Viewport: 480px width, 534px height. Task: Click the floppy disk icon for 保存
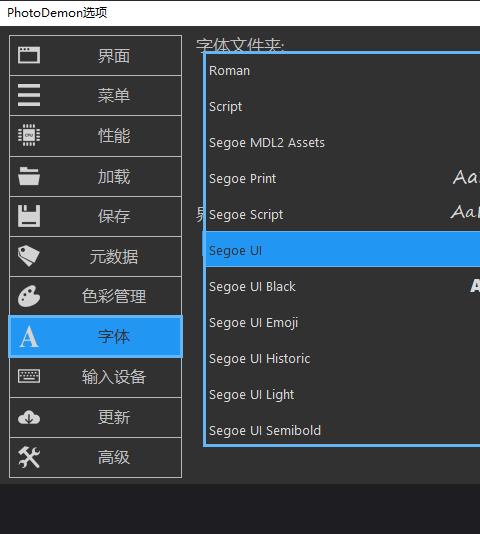coord(29,216)
